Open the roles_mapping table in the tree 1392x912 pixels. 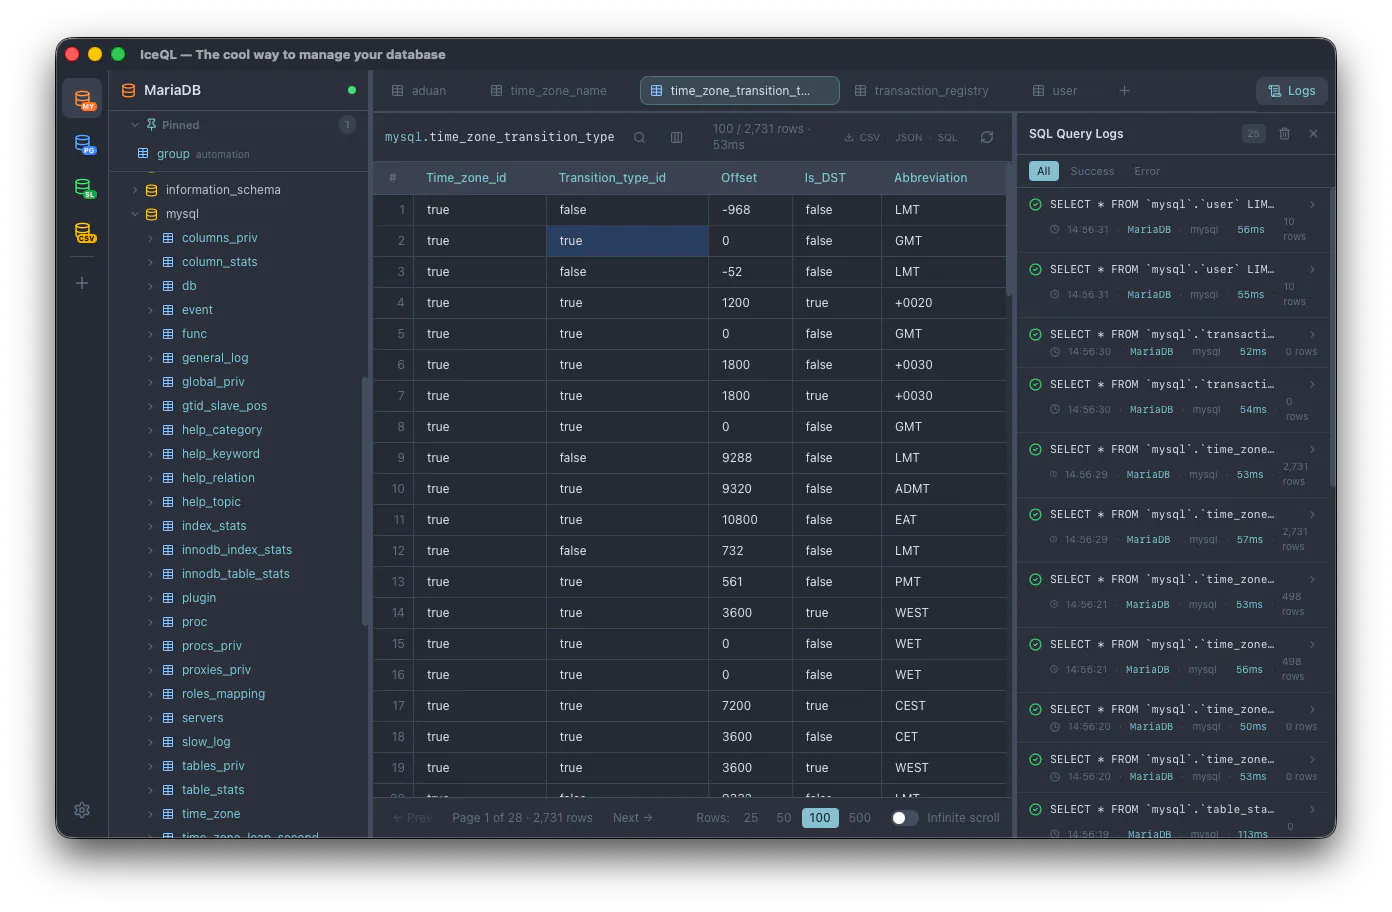tap(223, 694)
